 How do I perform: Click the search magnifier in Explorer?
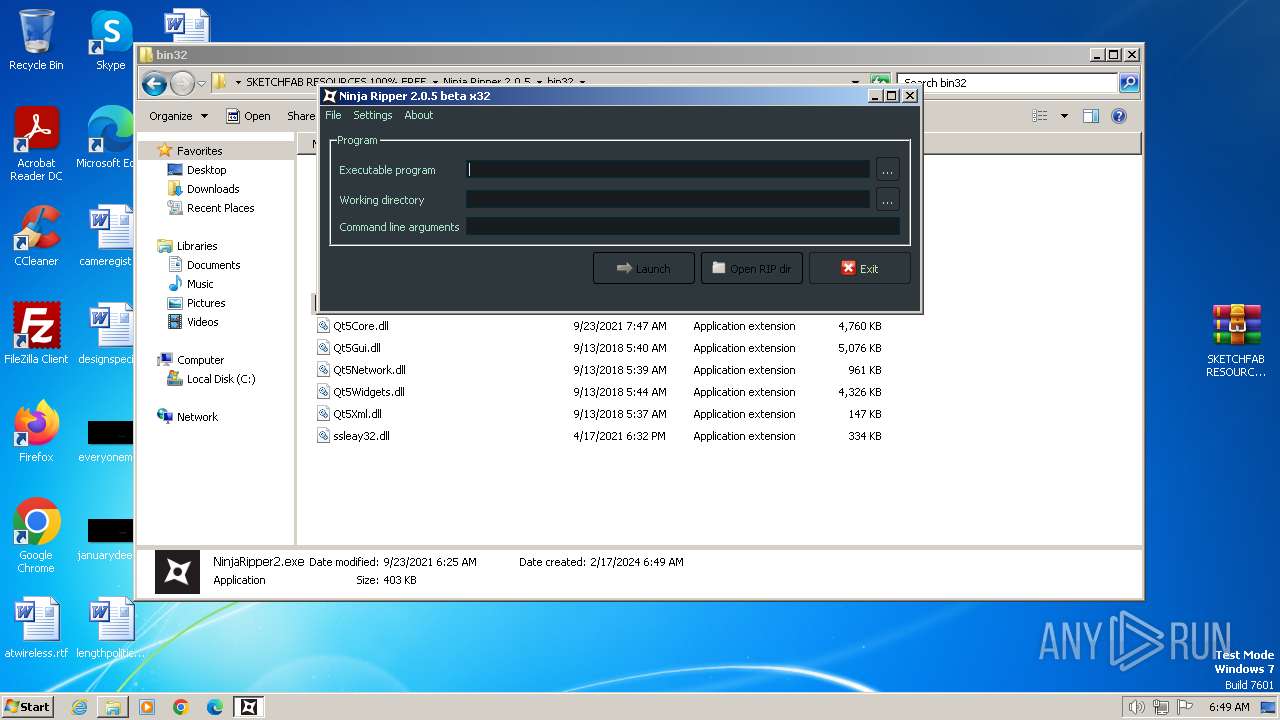pyautogui.click(x=1128, y=83)
